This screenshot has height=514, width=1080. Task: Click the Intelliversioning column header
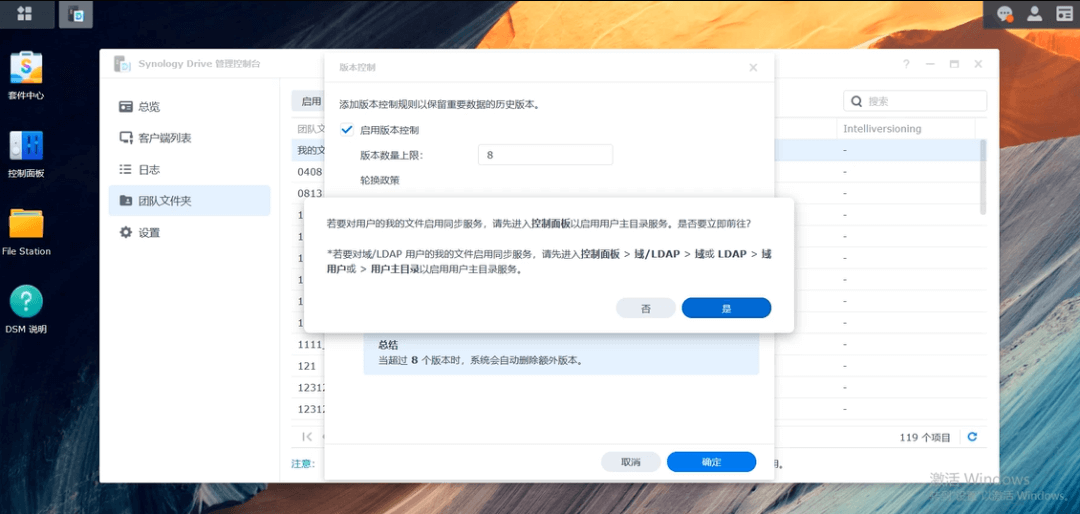point(906,129)
